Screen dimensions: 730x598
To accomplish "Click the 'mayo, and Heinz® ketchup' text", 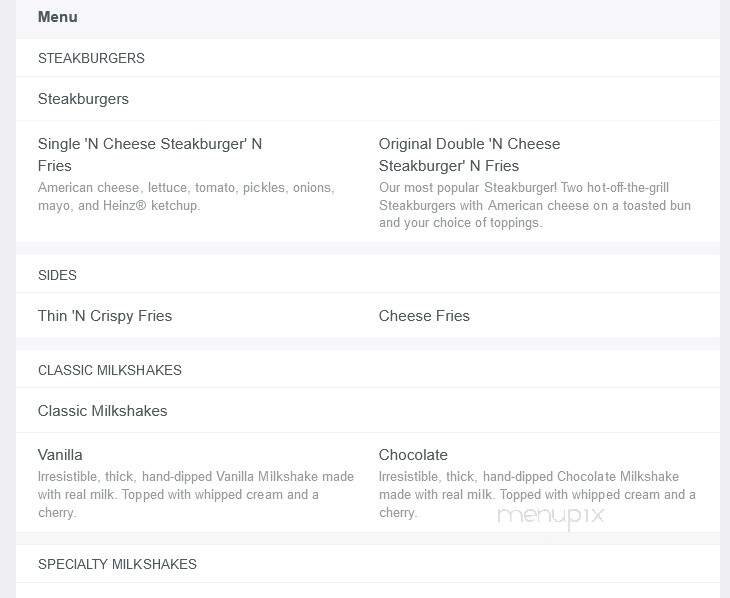I will coord(119,206).
